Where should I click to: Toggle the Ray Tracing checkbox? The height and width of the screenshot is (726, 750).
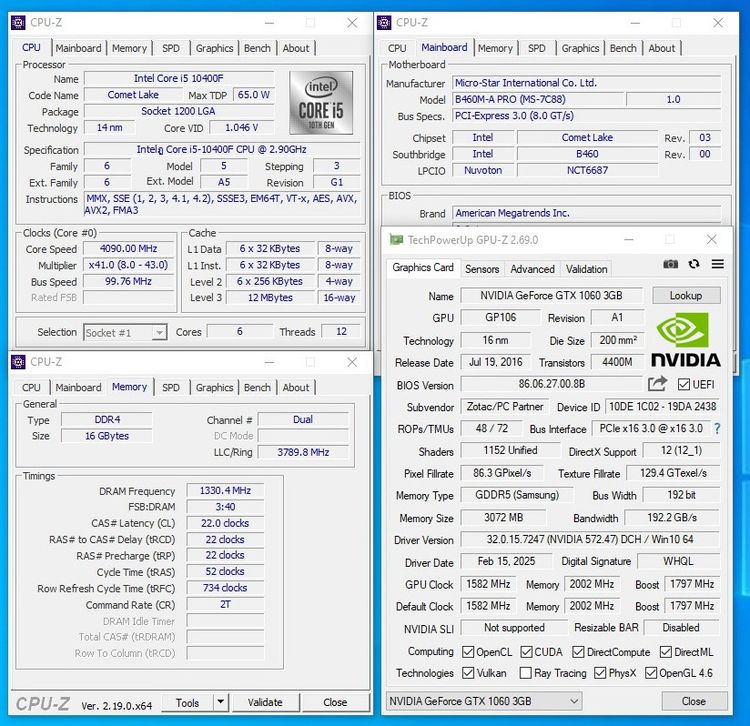pos(525,673)
